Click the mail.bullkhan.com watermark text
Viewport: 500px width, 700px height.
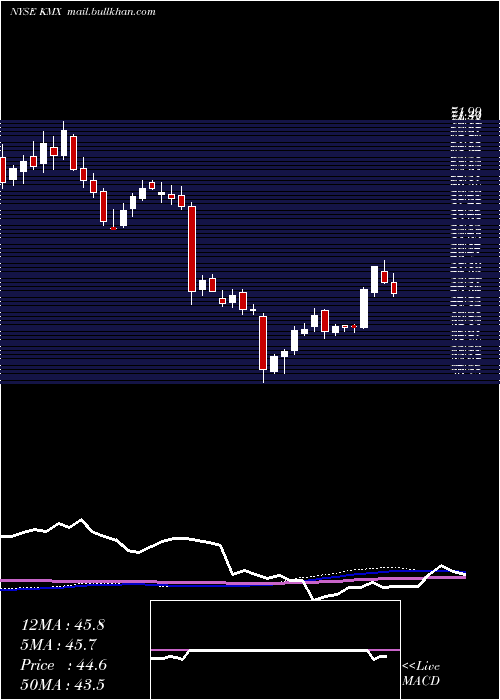[111, 12]
